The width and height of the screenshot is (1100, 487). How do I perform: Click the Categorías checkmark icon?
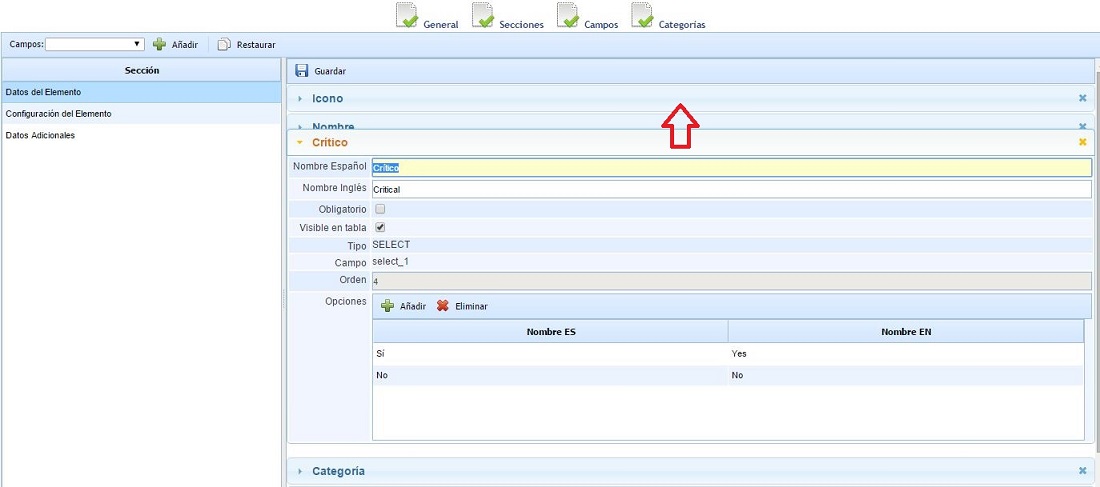(643, 17)
